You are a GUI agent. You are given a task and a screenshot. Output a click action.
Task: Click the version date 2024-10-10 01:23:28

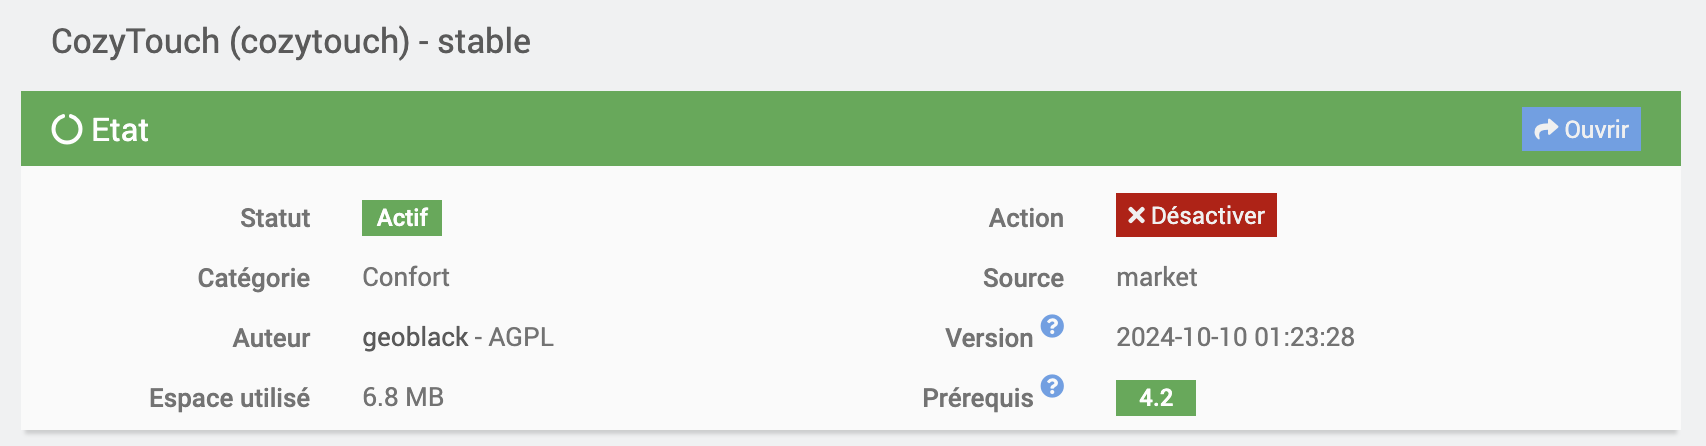tap(1235, 337)
